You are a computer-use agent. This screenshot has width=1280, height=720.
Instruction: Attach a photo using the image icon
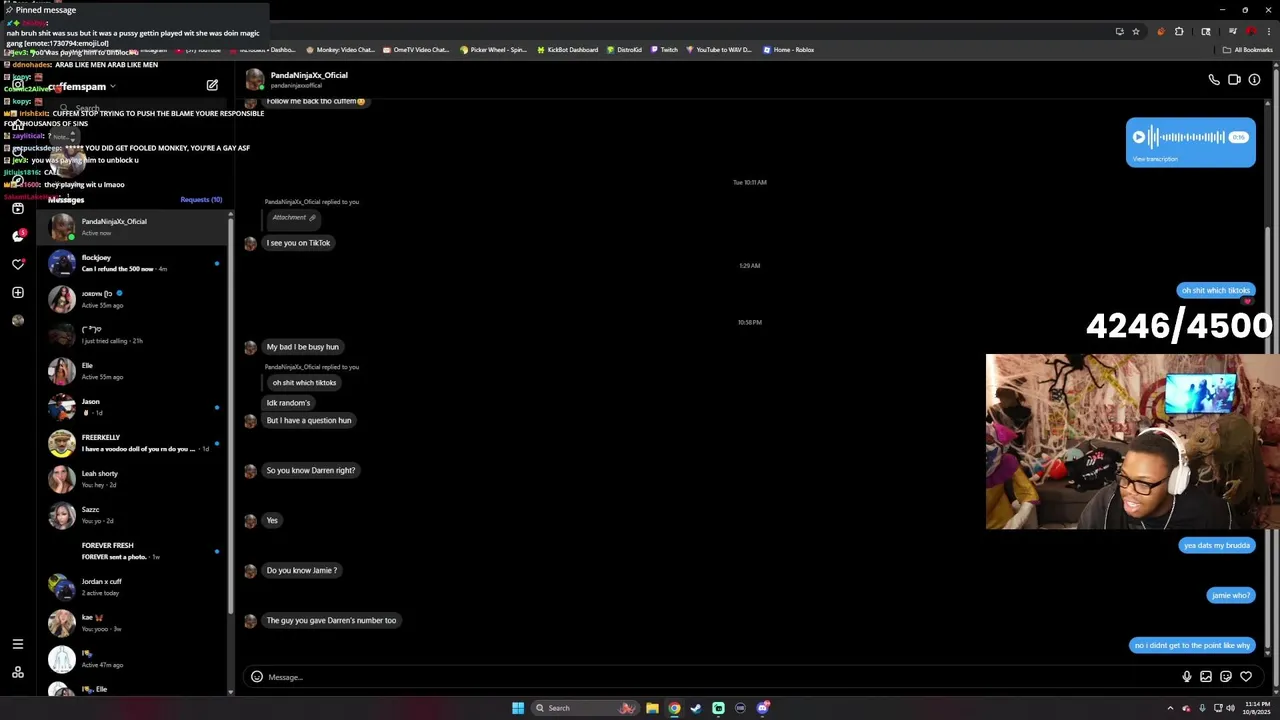(x=1206, y=677)
